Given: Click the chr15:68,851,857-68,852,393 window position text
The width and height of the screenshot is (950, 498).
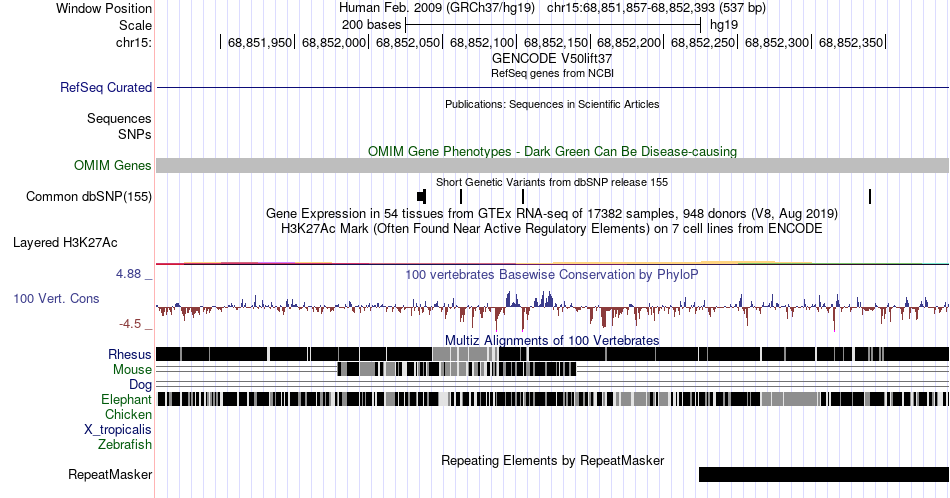Looking at the screenshot, I should (x=656, y=8).
